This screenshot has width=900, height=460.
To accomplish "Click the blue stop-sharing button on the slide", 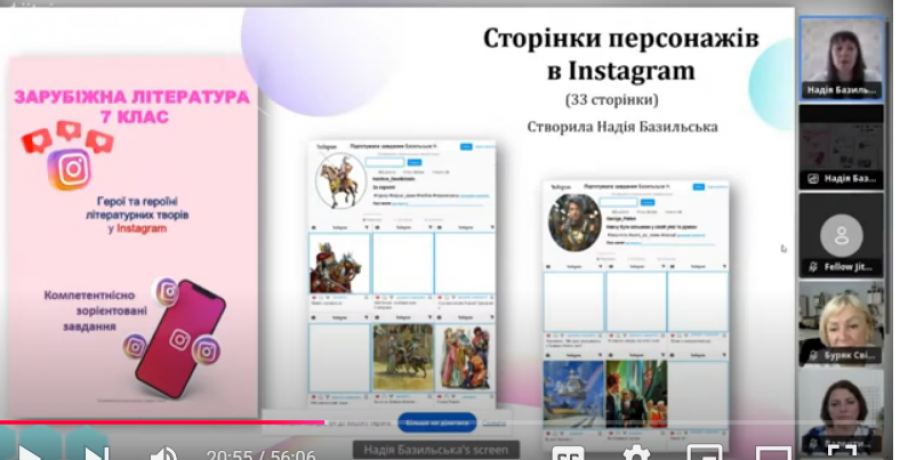I will (437, 423).
